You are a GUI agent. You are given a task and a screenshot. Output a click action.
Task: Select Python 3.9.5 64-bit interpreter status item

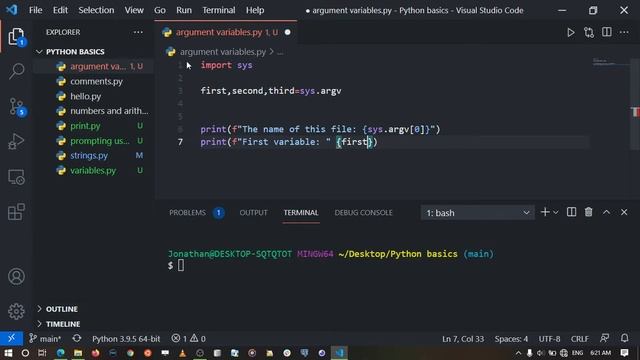pos(126,338)
